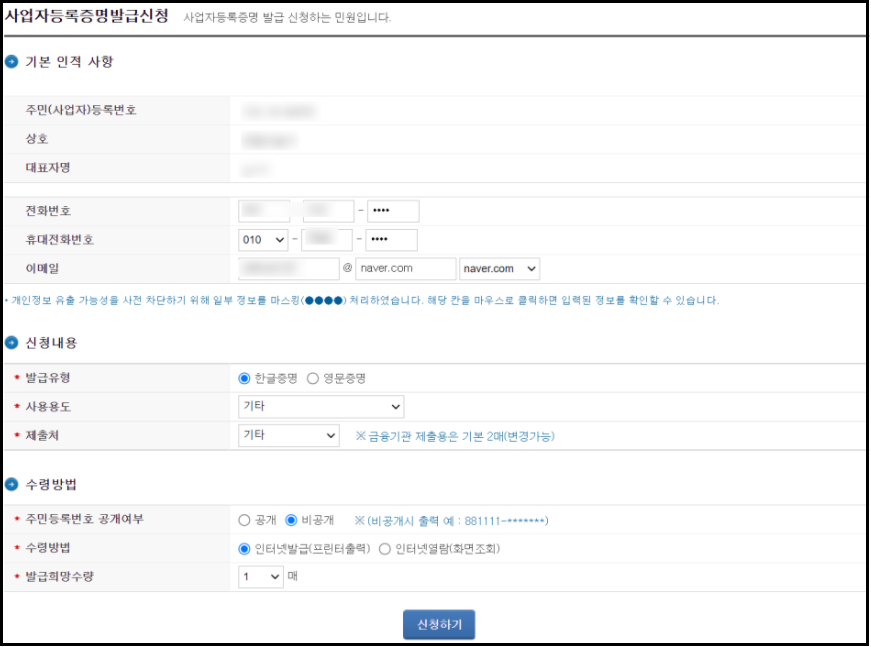Click the 금융기관 제출용은 기본 2매 notice text
This screenshot has height=647, width=871.
(x=455, y=437)
